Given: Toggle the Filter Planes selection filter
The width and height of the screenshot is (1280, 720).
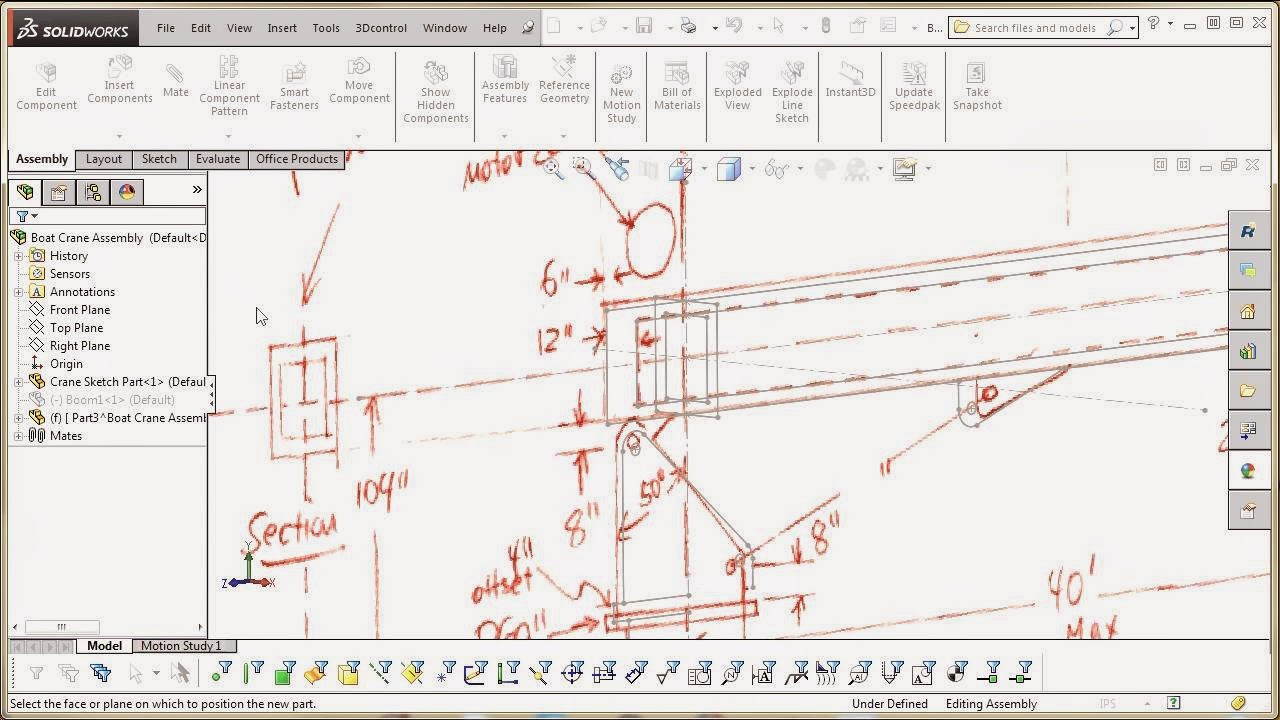Looking at the screenshot, I should point(412,673).
